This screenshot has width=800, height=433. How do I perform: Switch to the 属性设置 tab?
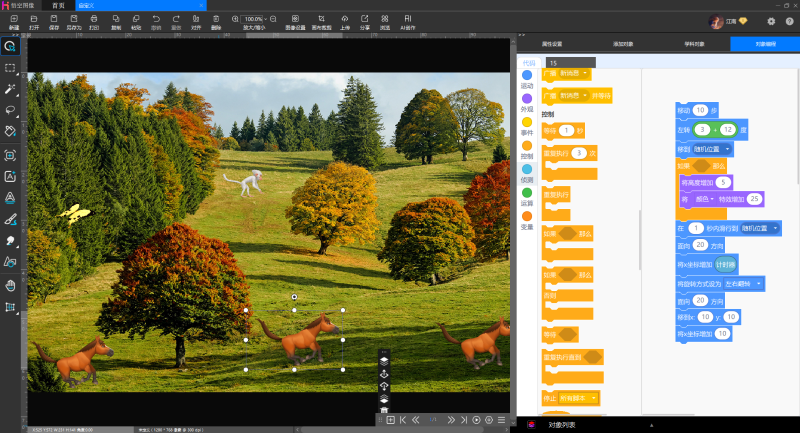[551, 44]
